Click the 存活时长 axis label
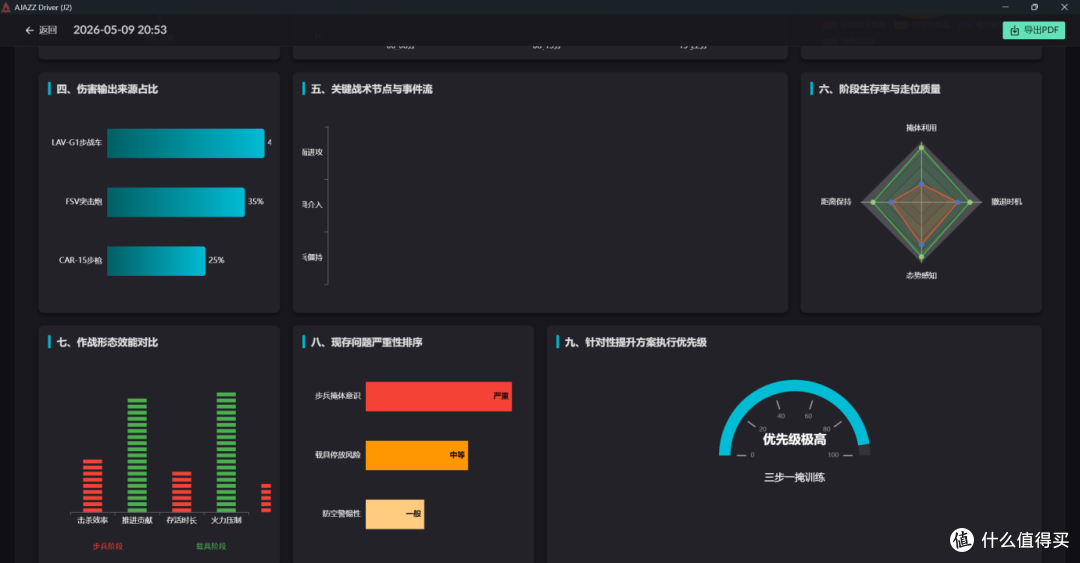The image size is (1080, 563). 181,520
